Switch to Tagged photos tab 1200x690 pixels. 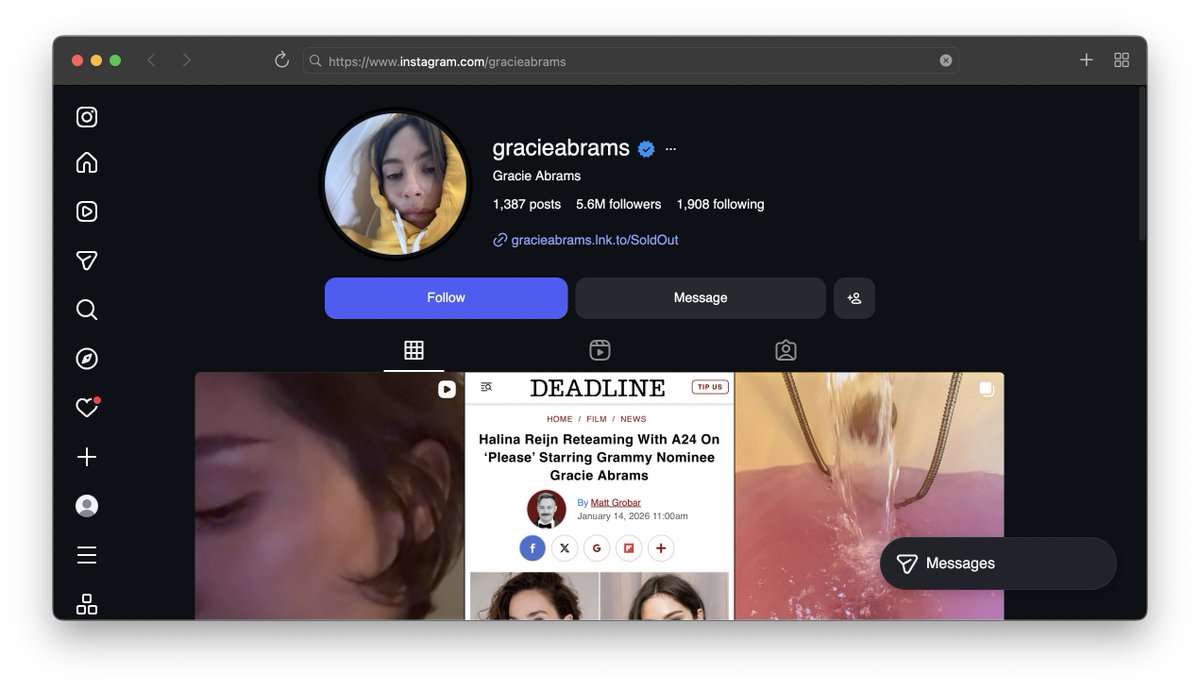(786, 350)
